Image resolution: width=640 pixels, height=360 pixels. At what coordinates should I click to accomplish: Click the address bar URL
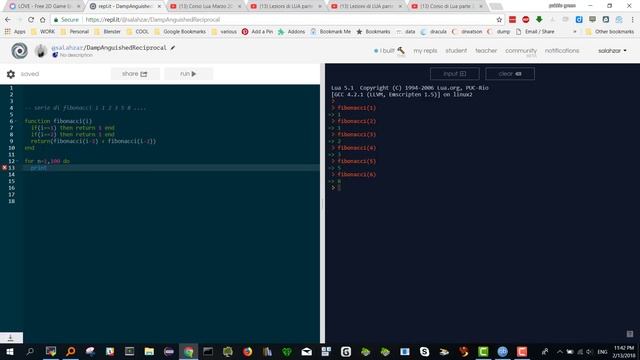(x=152, y=20)
